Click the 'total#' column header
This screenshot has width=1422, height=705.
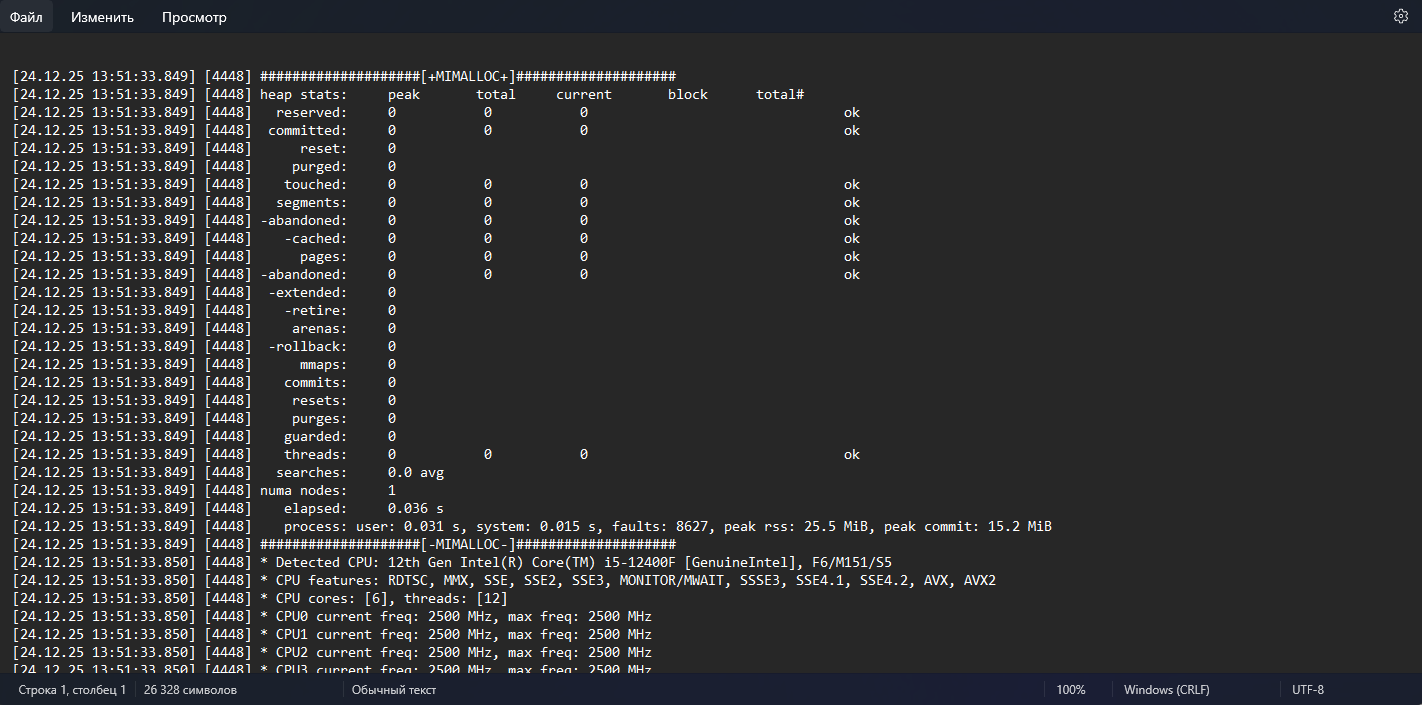click(780, 94)
